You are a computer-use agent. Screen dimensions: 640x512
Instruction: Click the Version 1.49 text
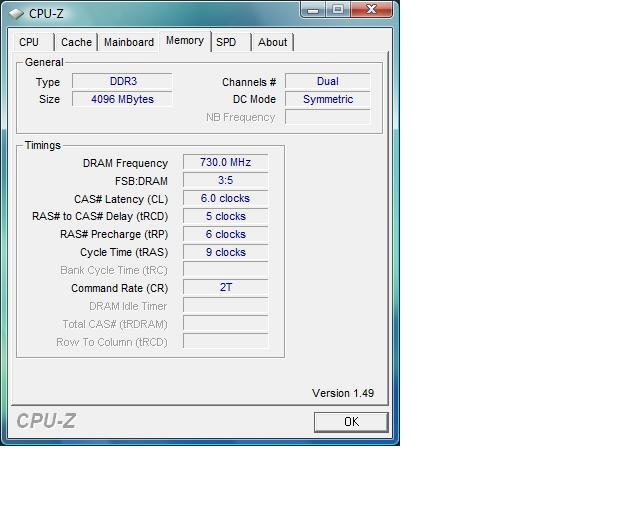343,393
